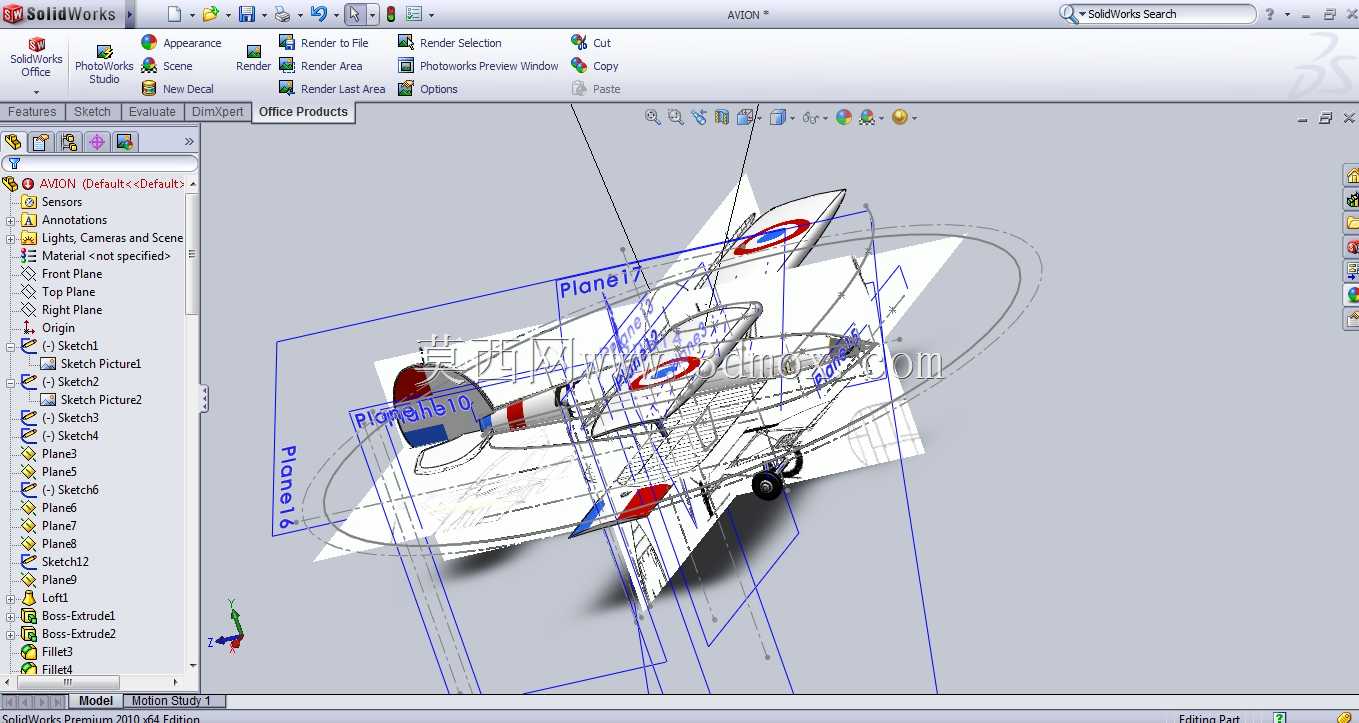Start the Render command
1359x723 pixels.
pos(253,58)
